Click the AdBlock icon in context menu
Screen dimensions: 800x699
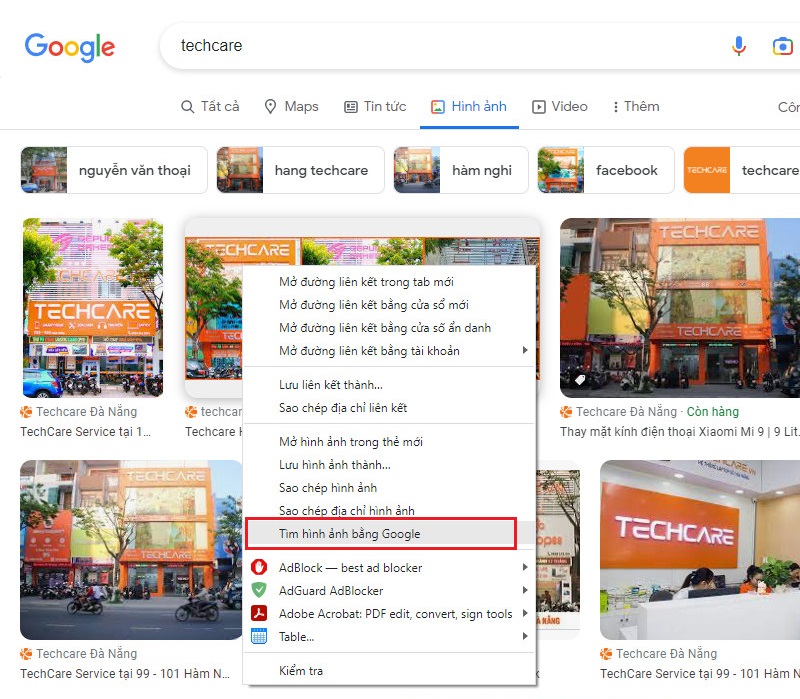[259, 567]
